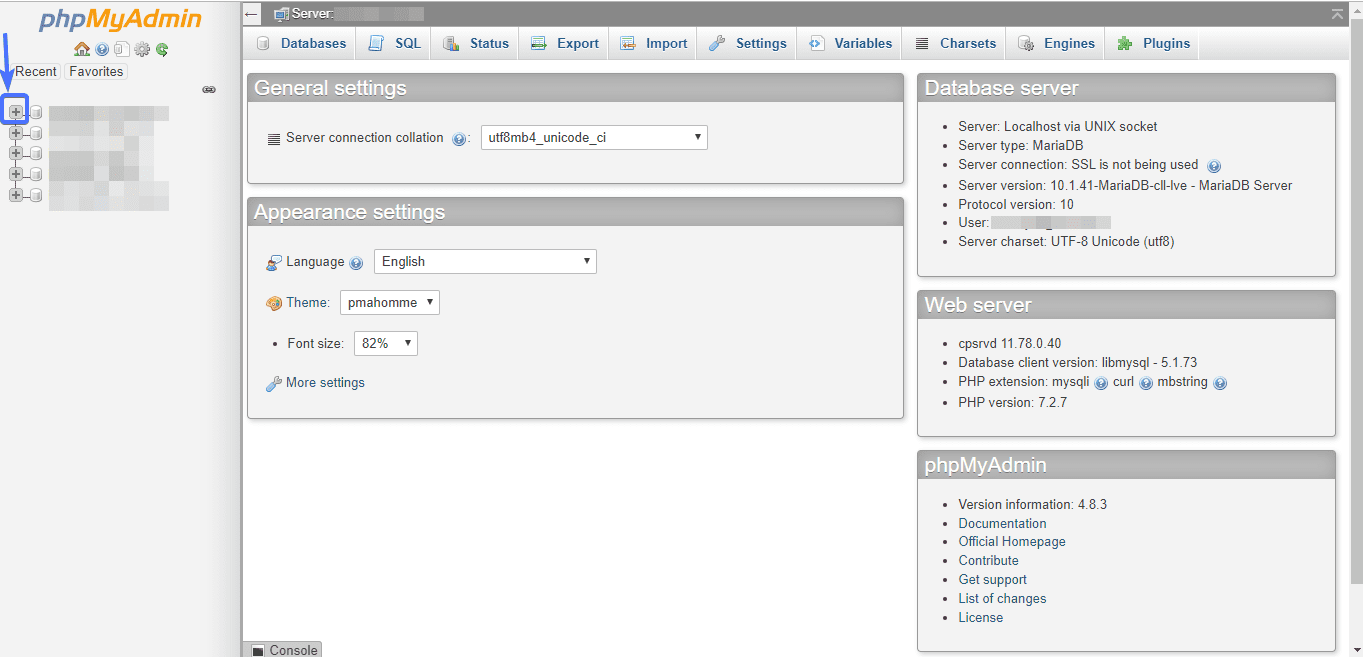Click the navigation panel settings gear

point(142,49)
